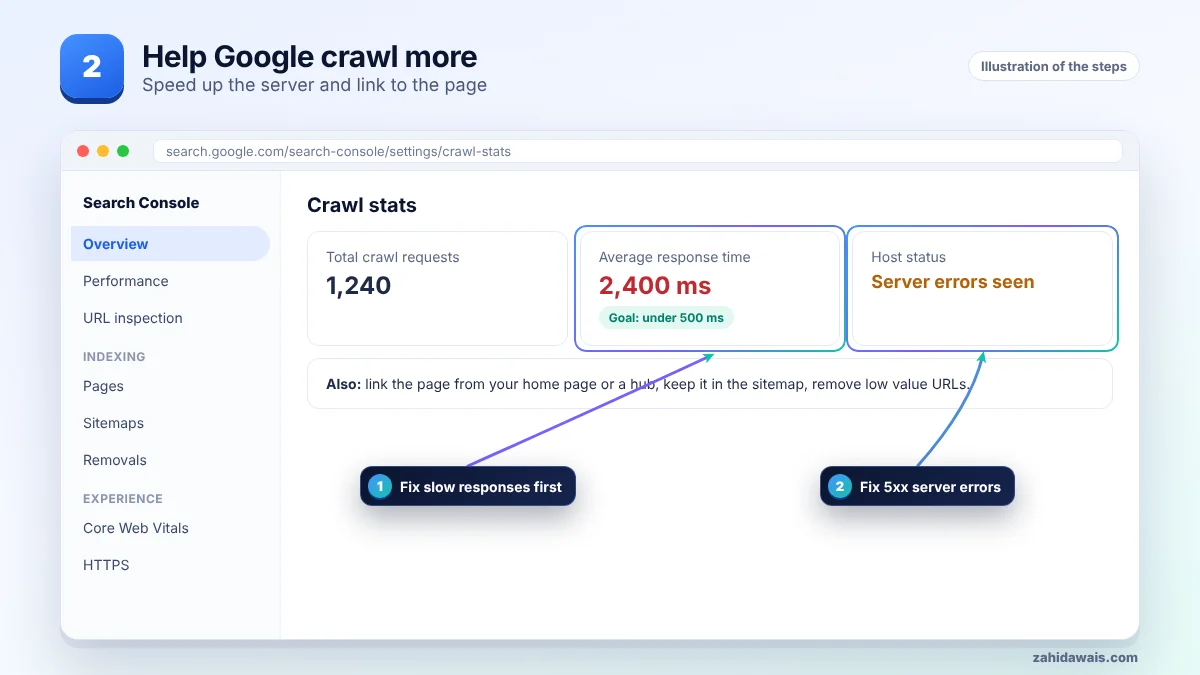Click the green maximize window dot
The width and height of the screenshot is (1200, 675).
pyautogui.click(x=123, y=151)
